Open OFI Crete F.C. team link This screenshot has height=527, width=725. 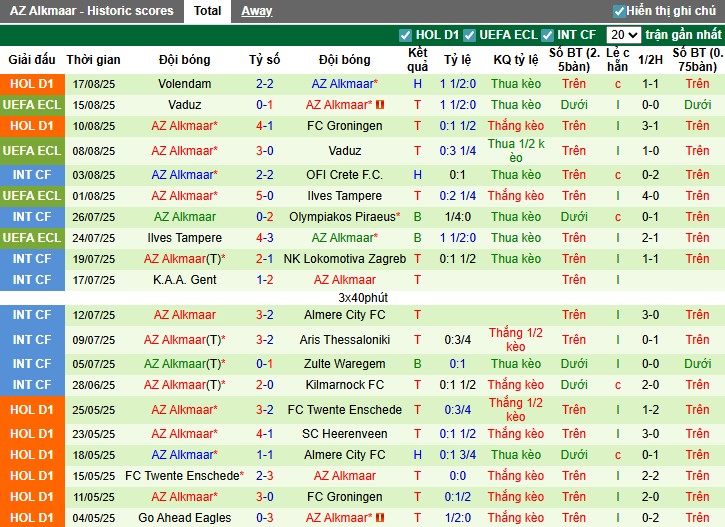[x=344, y=175]
